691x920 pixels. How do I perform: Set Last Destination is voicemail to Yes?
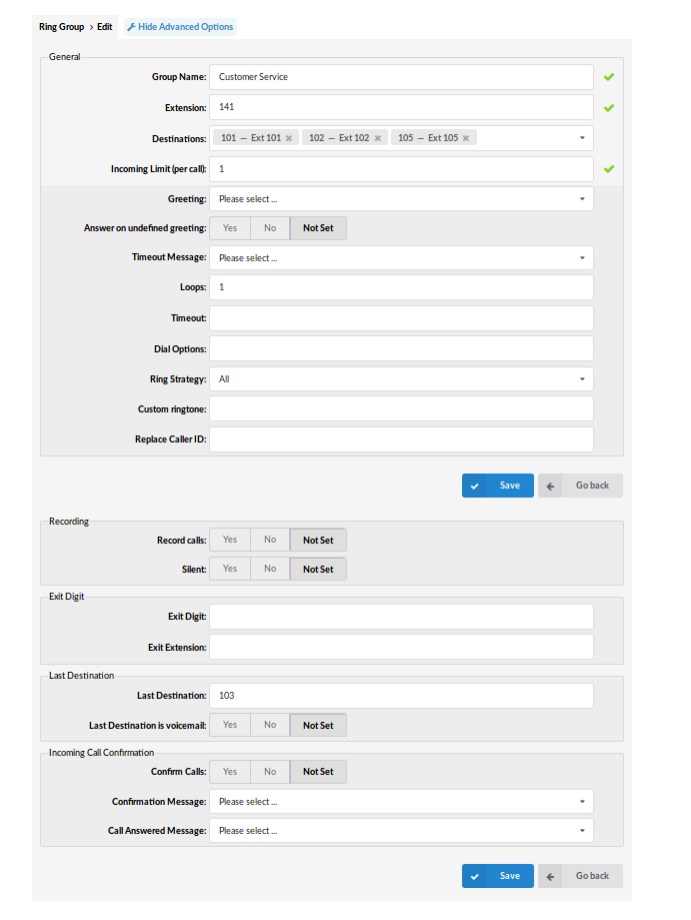(x=230, y=725)
